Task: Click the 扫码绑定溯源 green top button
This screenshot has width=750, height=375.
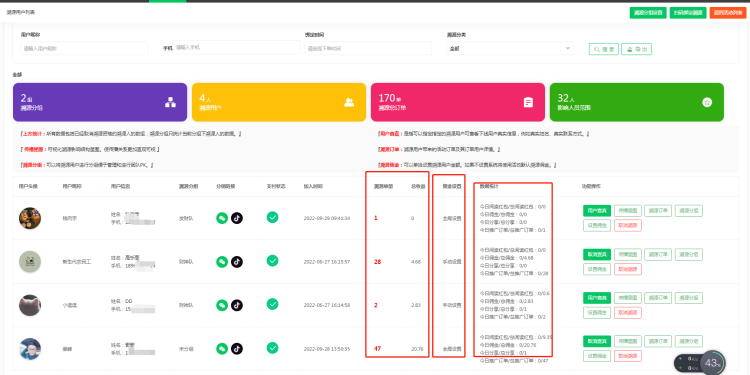Action: [688, 13]
